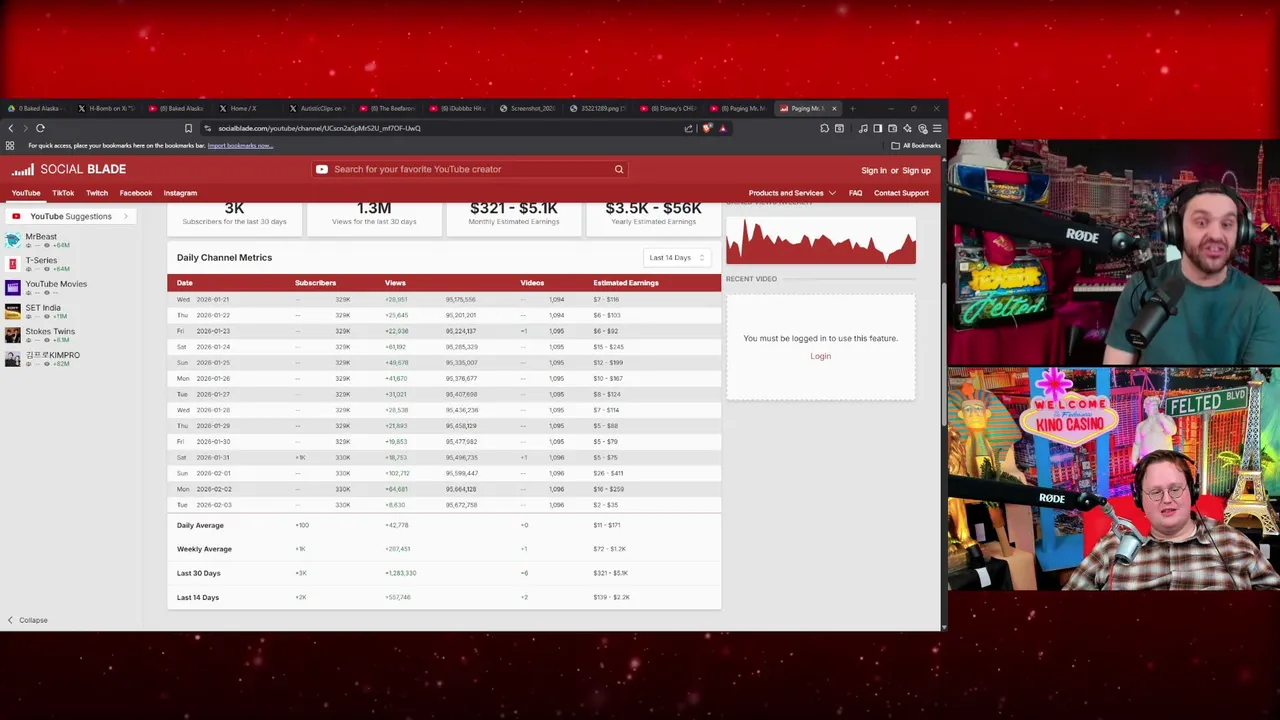Click the Stokes Twins channel avatar

pyautogui.click(x=12, y=335)
